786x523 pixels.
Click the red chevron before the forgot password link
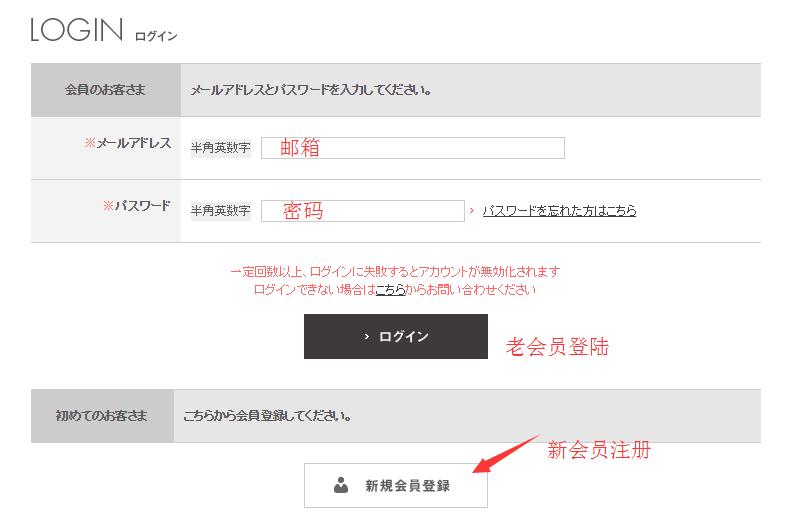point(471,211)
